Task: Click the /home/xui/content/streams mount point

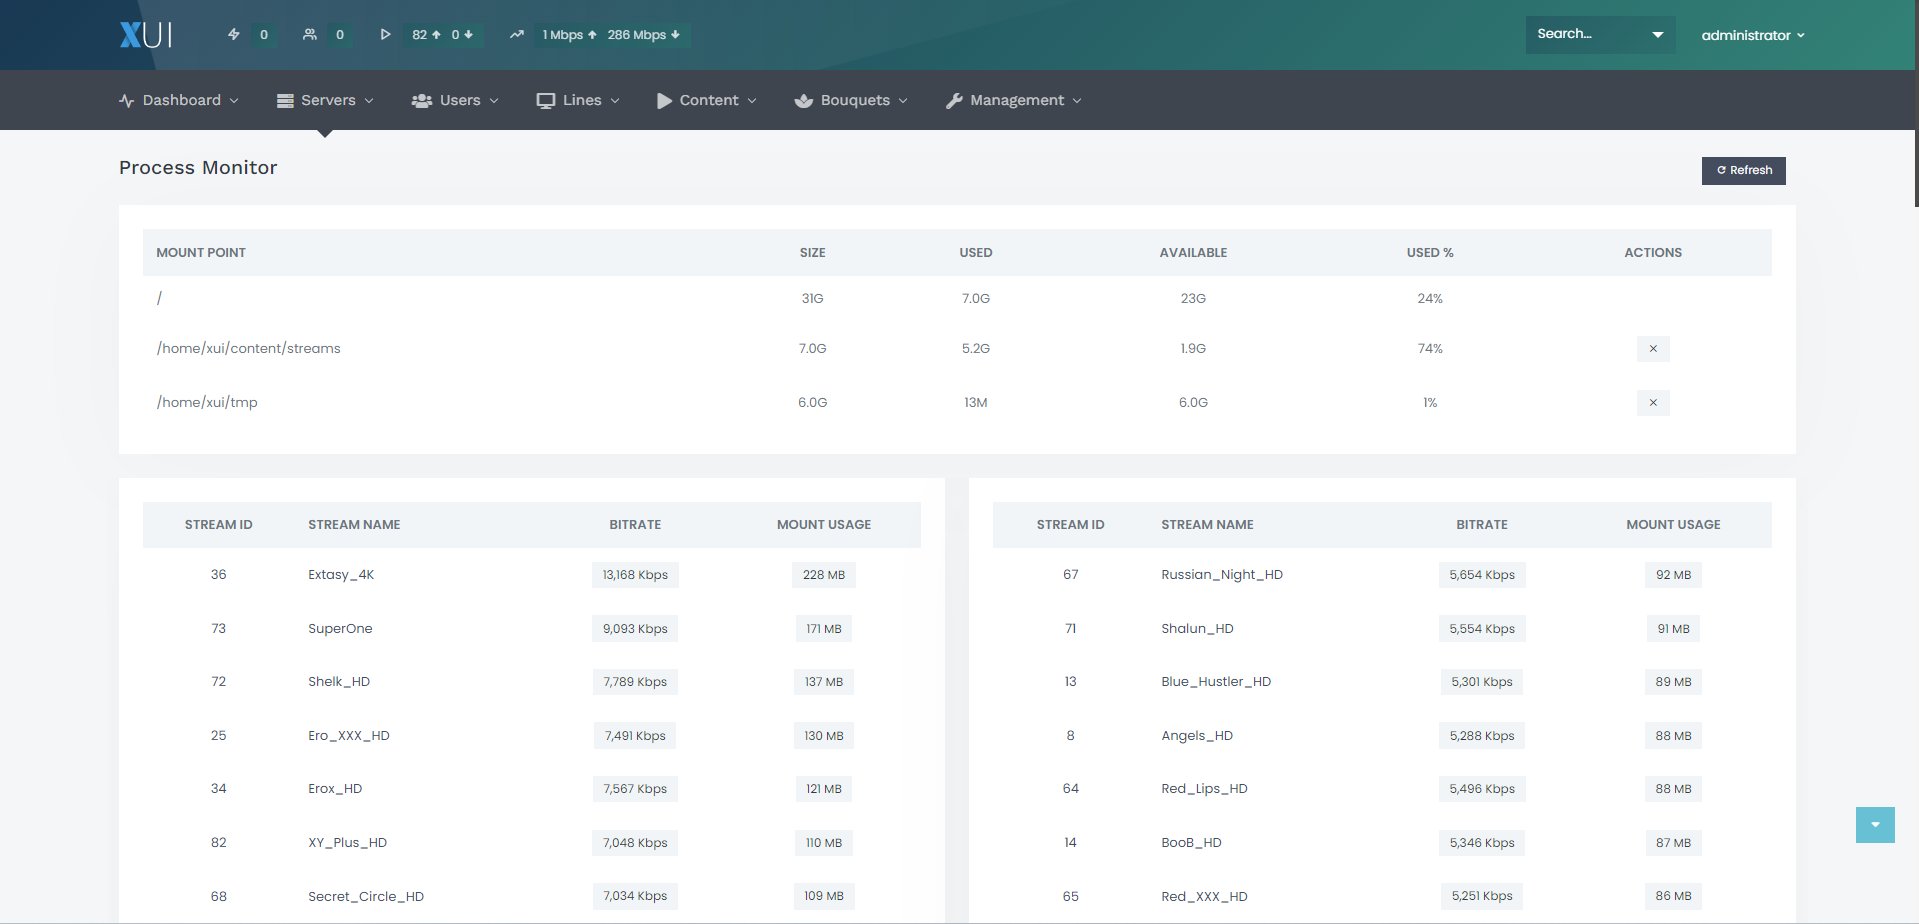Action: [249, 349]
